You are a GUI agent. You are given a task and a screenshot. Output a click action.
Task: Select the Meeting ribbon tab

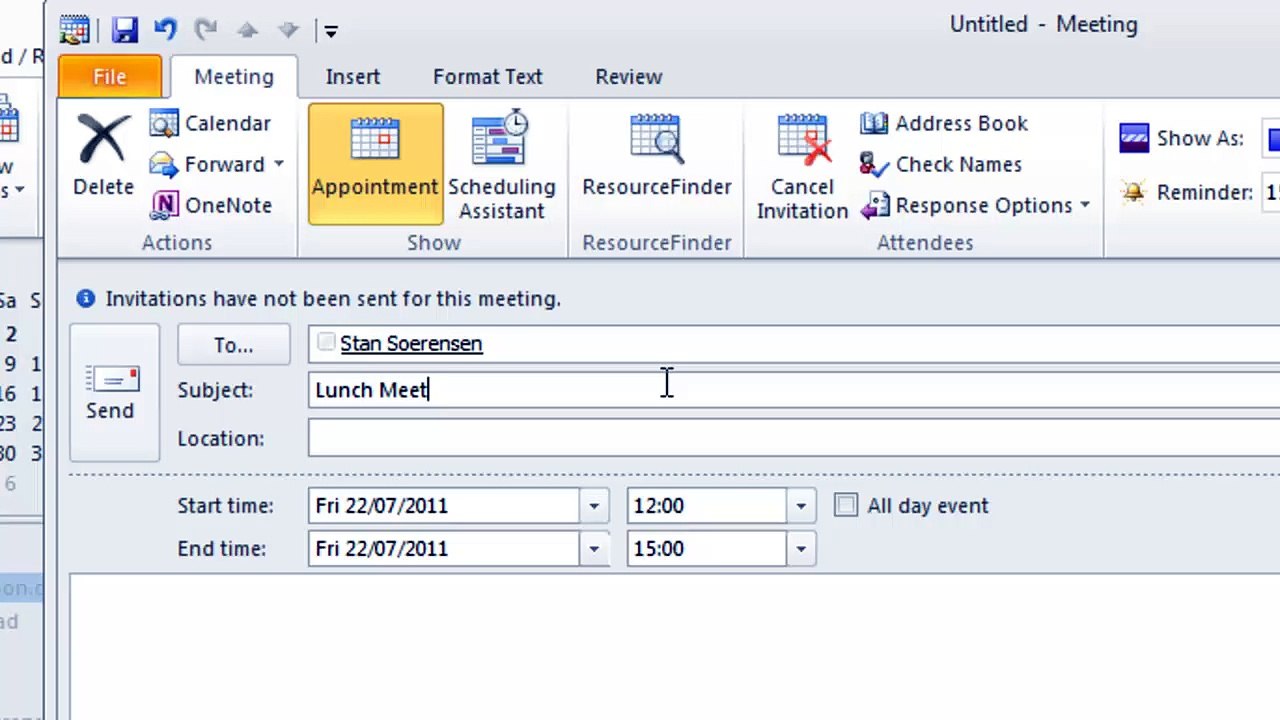tap(234, 77)
